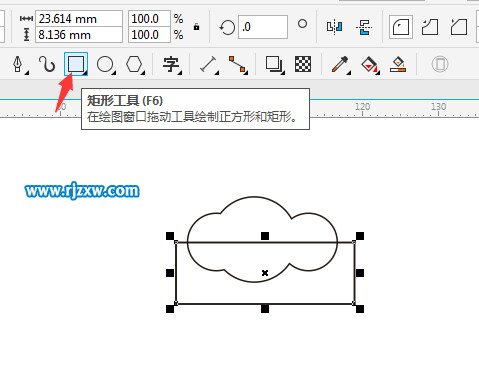Mirror the object vertically
The width and height of the screenshot is (479, 391).
tap(364, 27)
